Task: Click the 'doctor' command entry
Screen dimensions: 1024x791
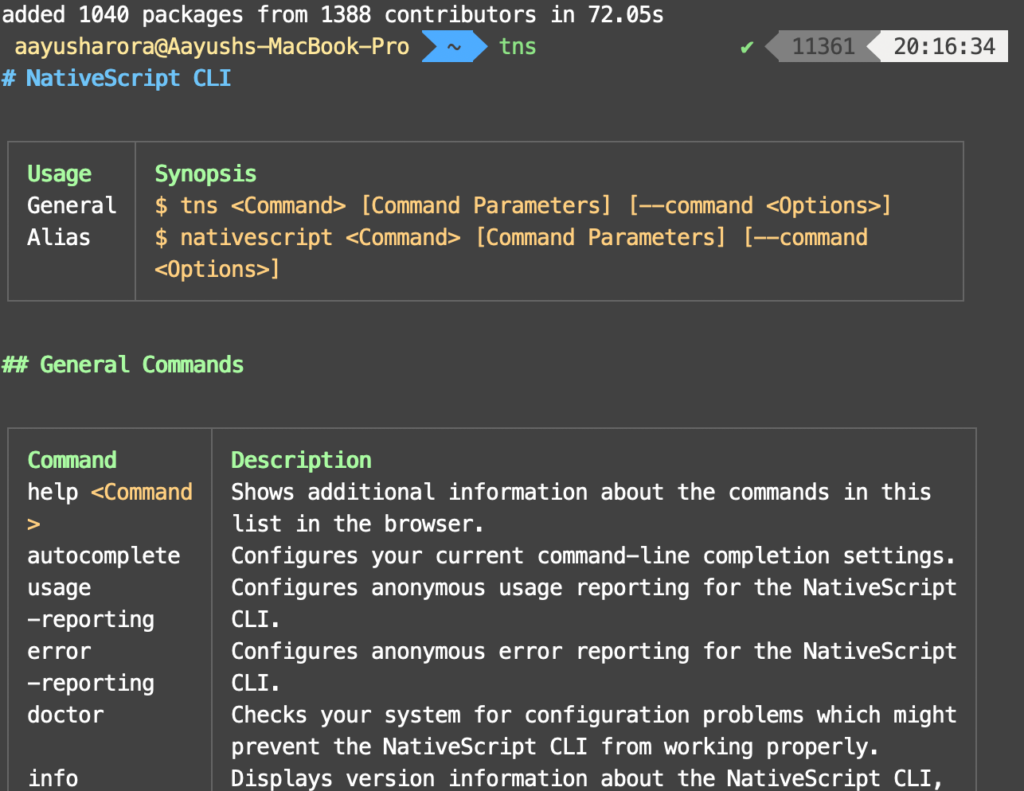Action: (x=65, y=715)
